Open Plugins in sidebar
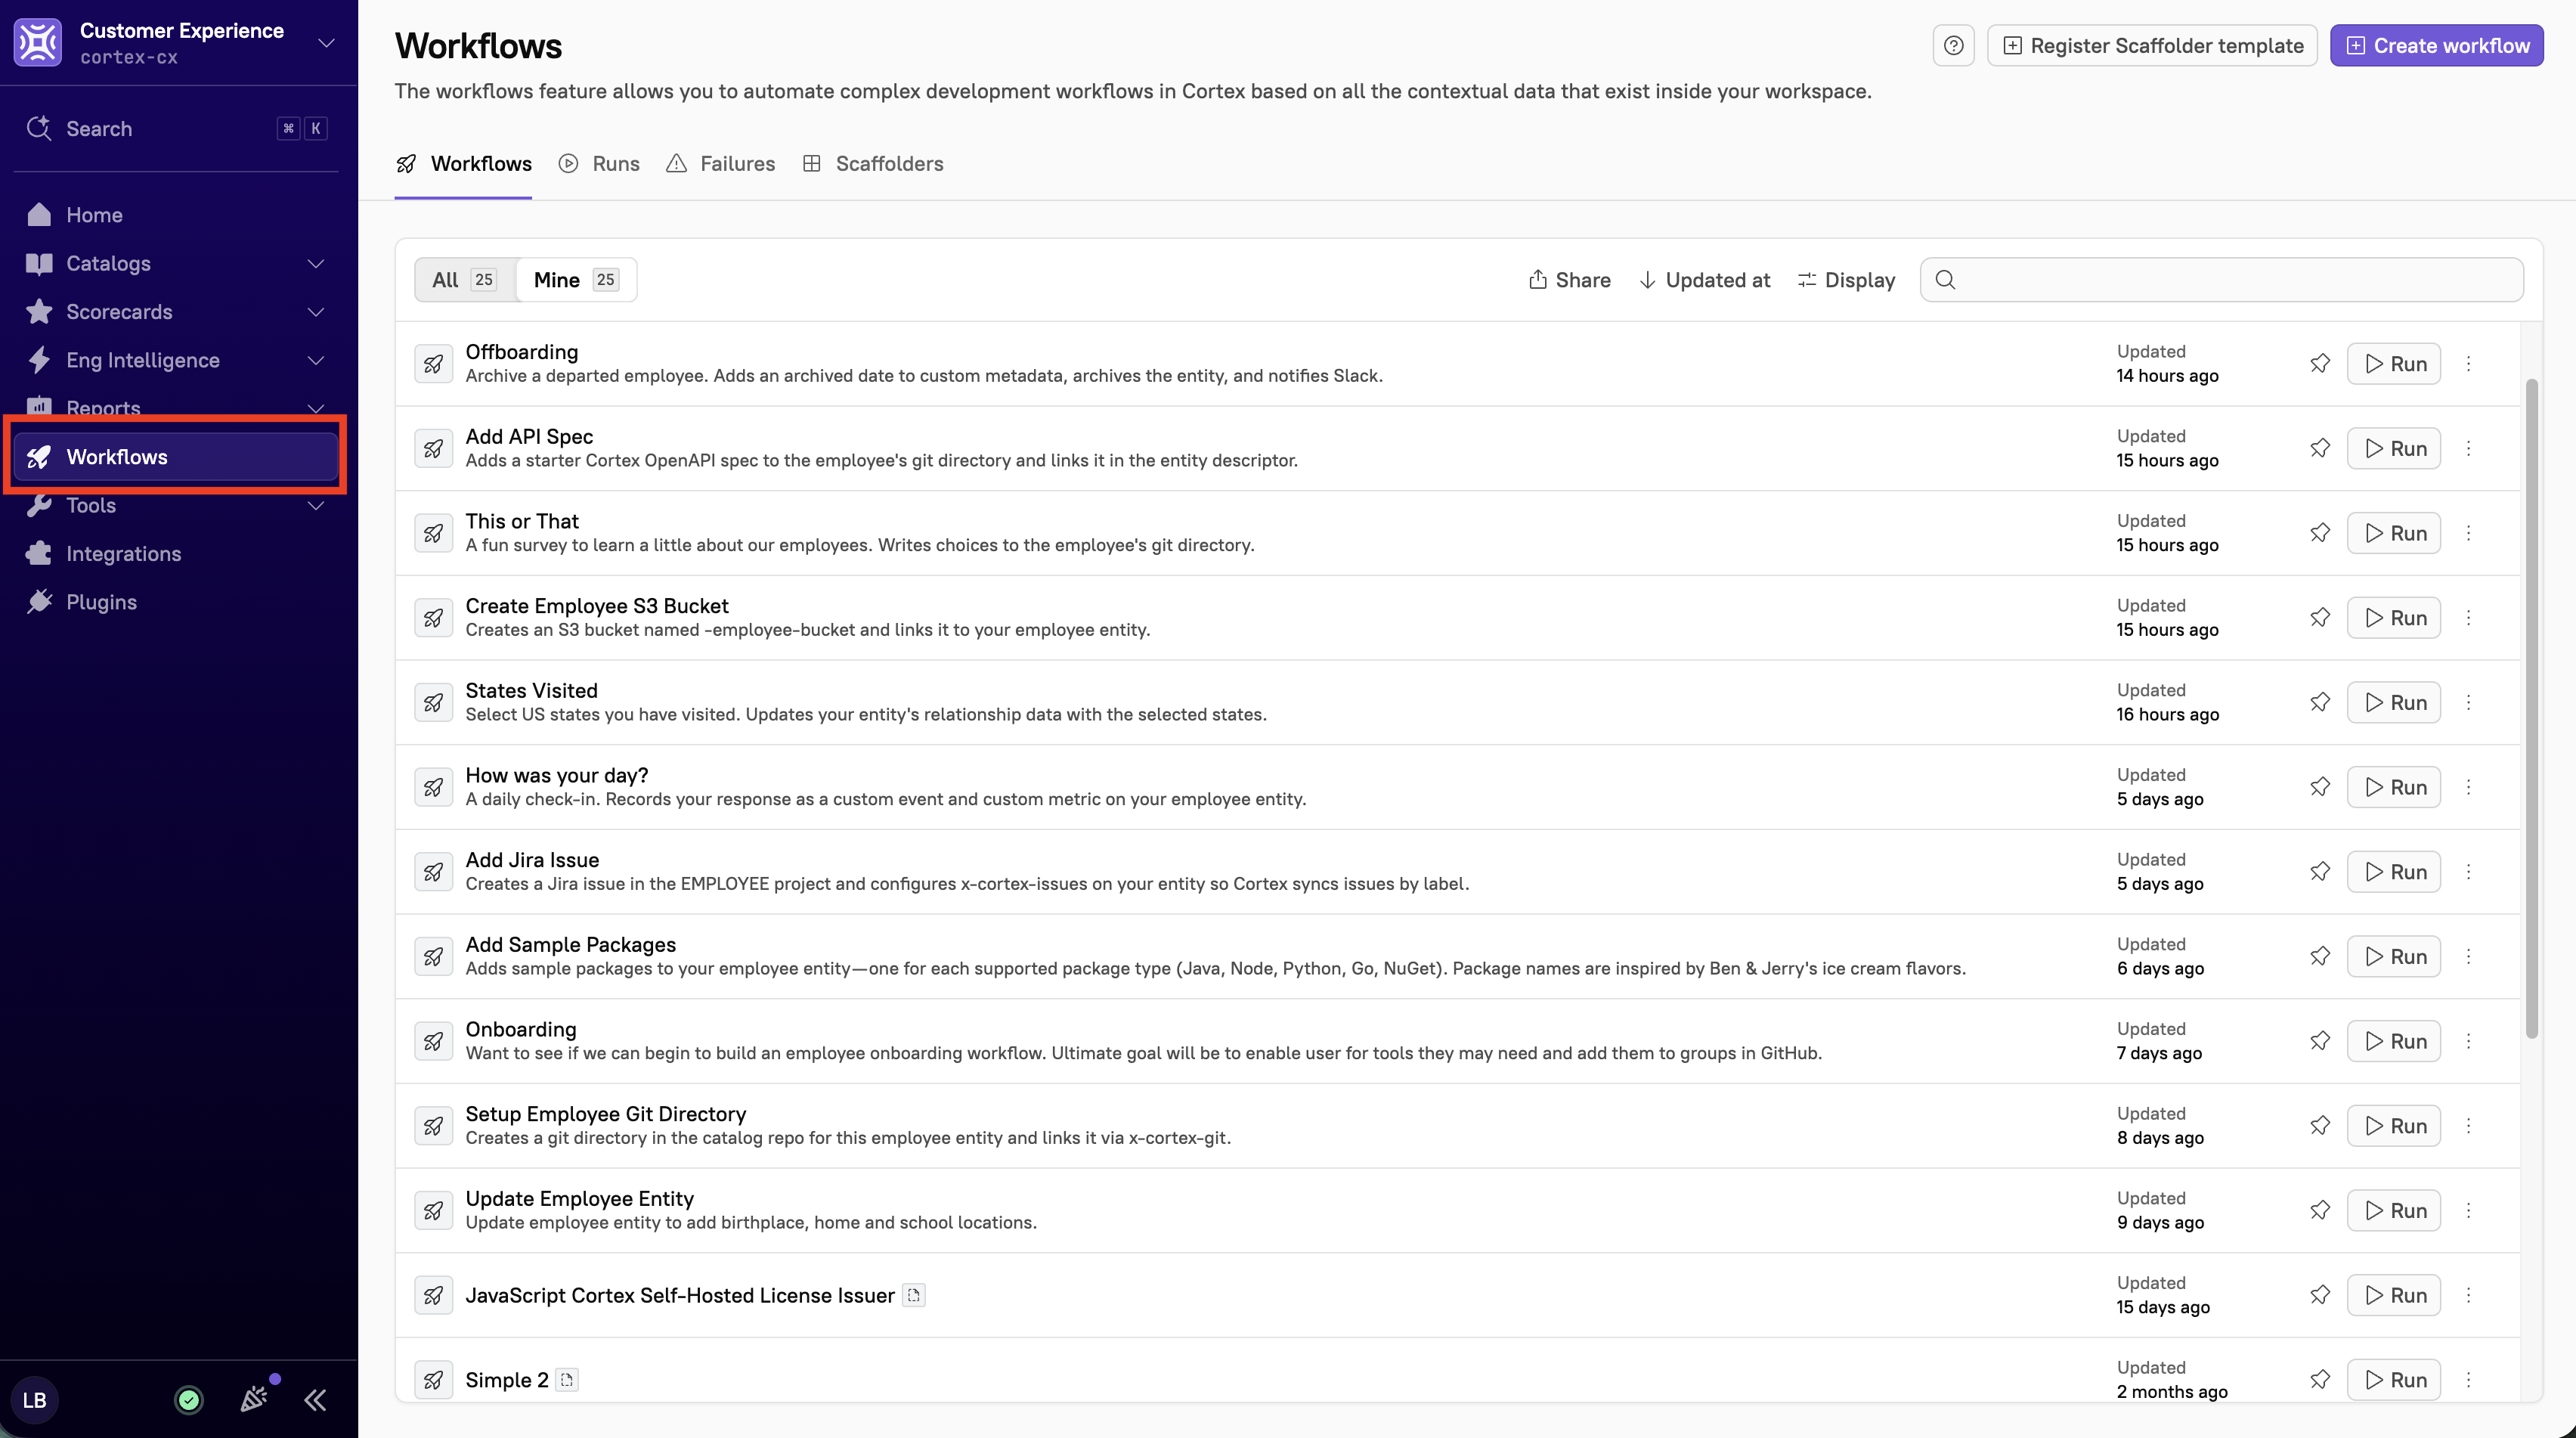This screenshot has width=2576, height=1438. tap(176, 602)
